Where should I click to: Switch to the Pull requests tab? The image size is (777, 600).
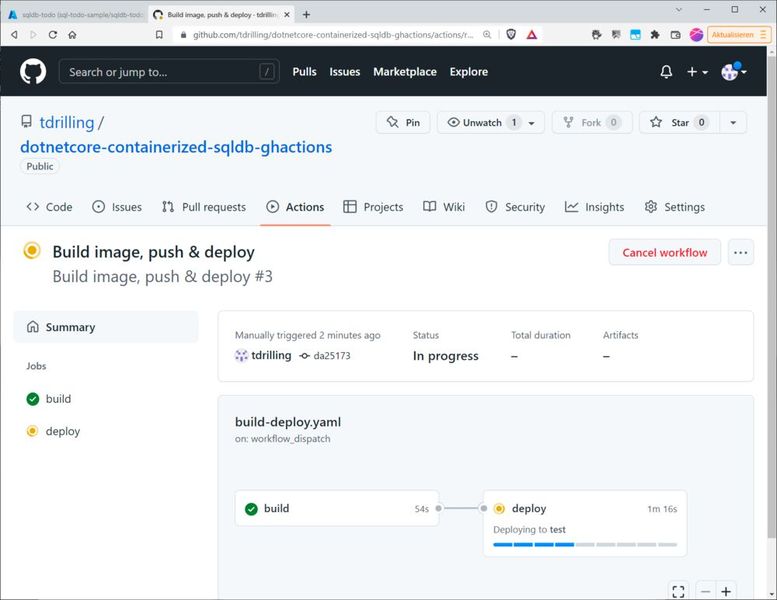pos(204,207)
